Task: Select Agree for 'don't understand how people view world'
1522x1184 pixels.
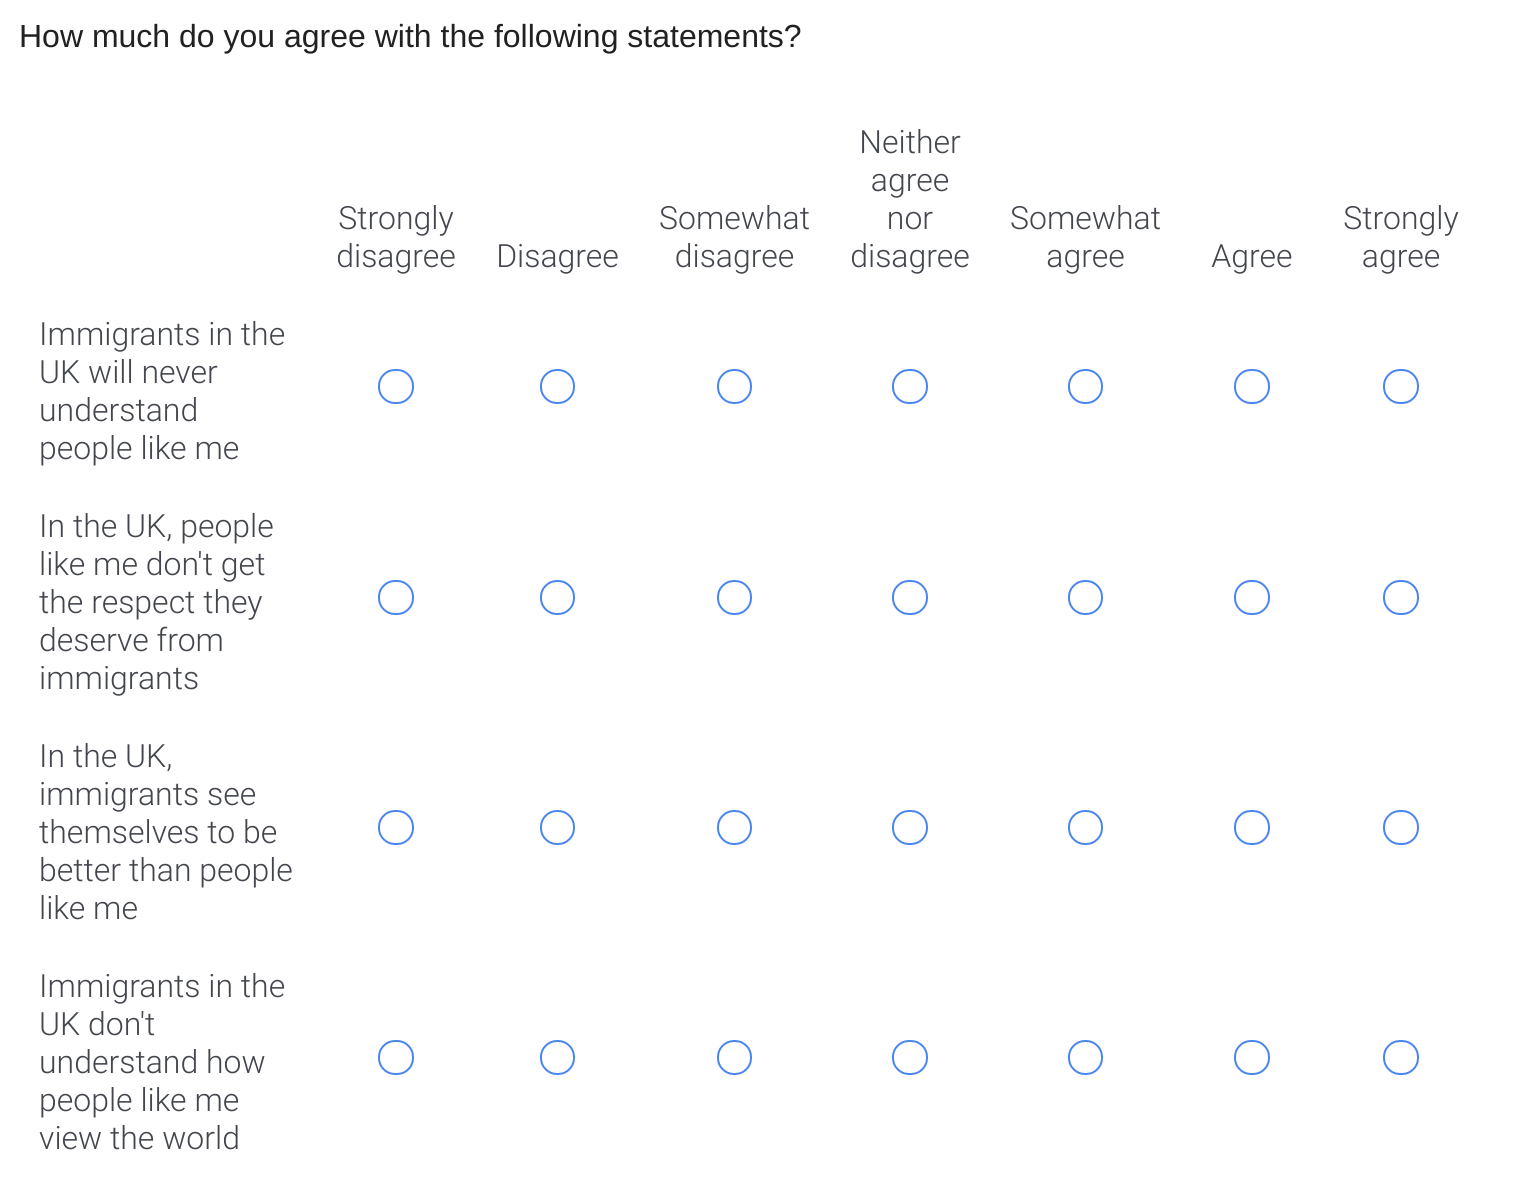Action: click(x=1252, y=1058)
